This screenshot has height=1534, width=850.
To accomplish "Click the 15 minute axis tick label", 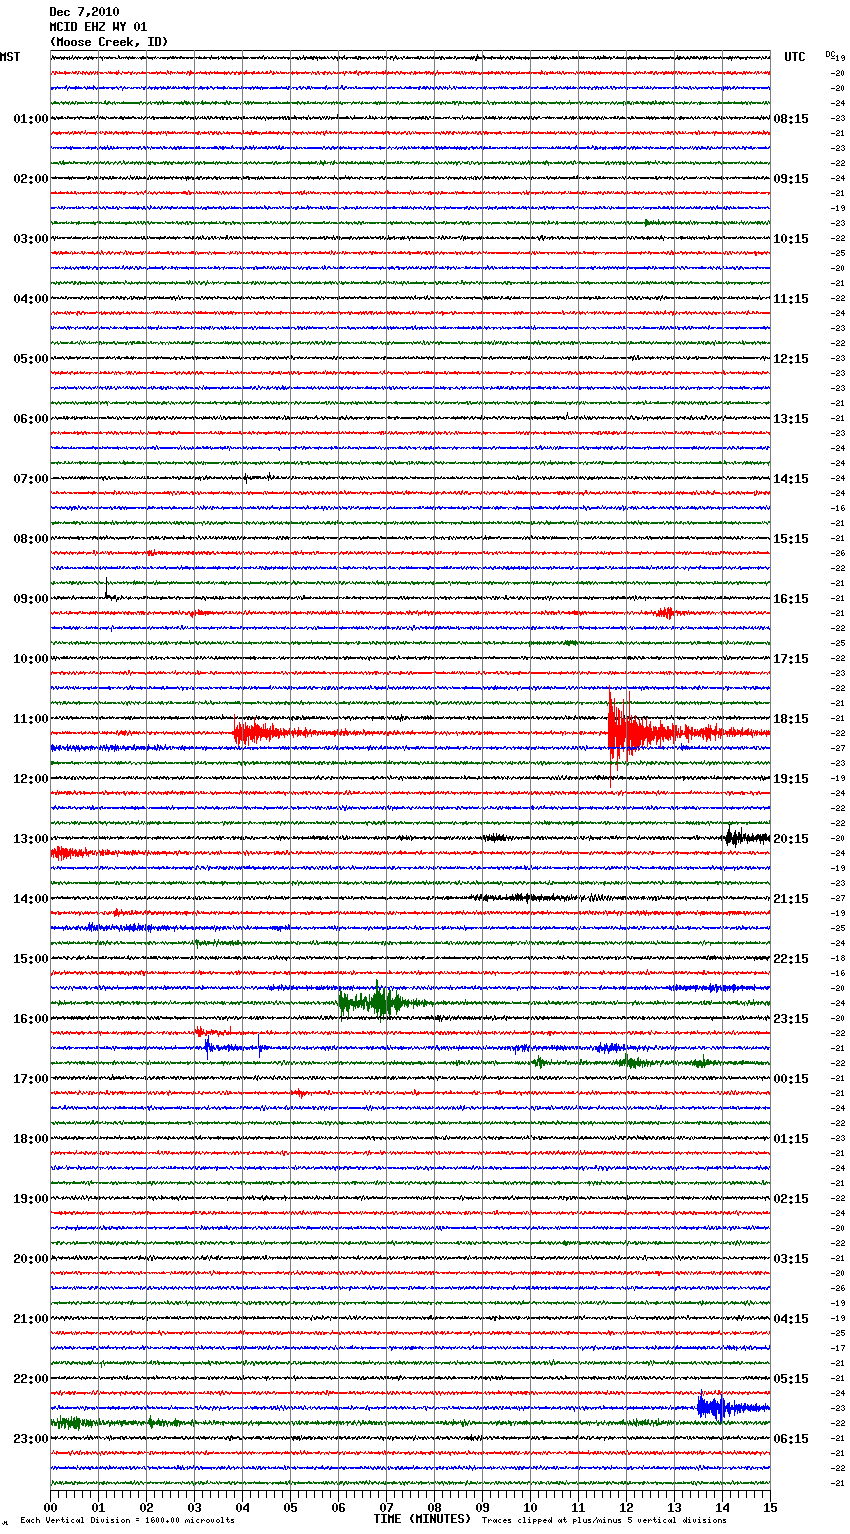I will pos(770,1507).
